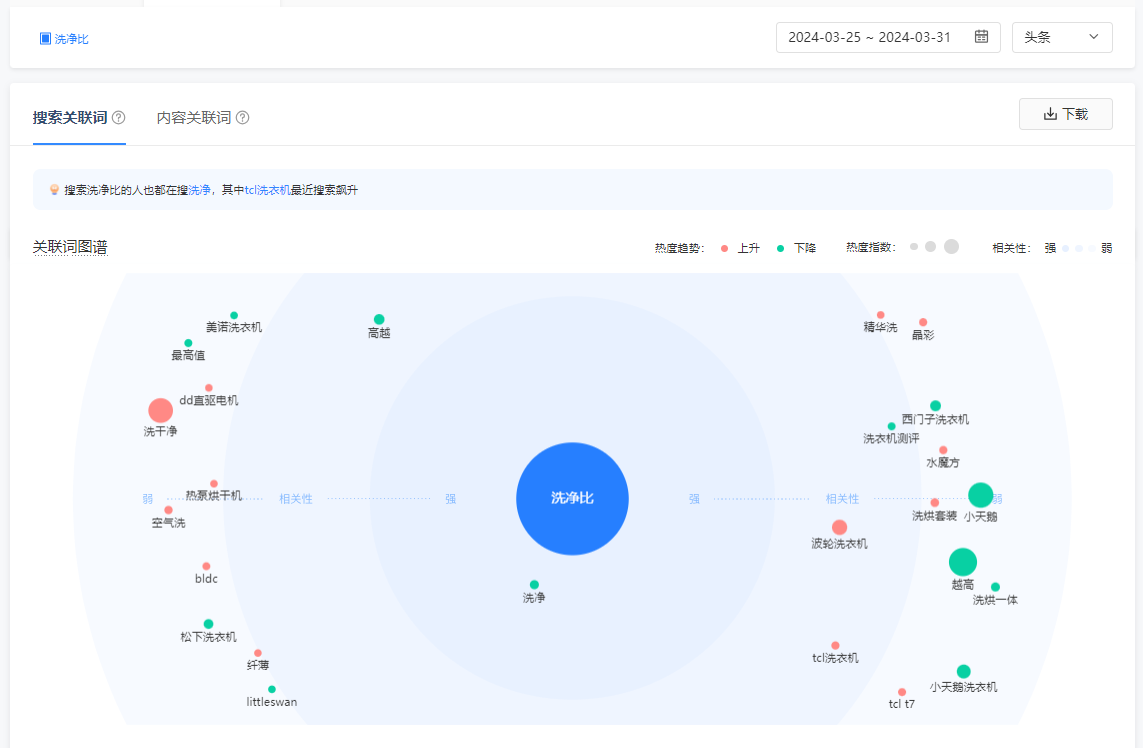
Task: Open the 洗净 link in the tip
Action: (x=199, y=190)
